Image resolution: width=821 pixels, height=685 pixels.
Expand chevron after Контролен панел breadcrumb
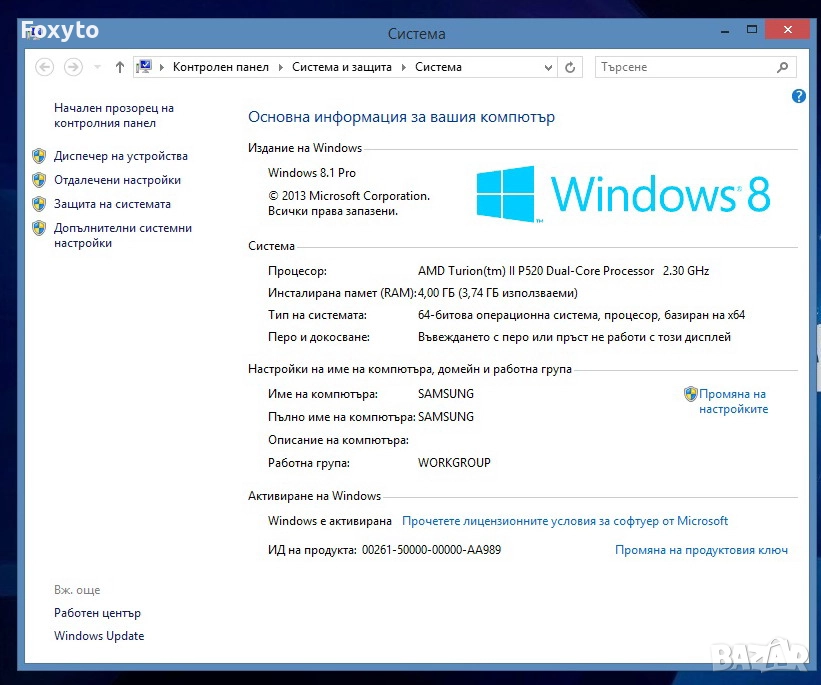click(x=281, y=67)
